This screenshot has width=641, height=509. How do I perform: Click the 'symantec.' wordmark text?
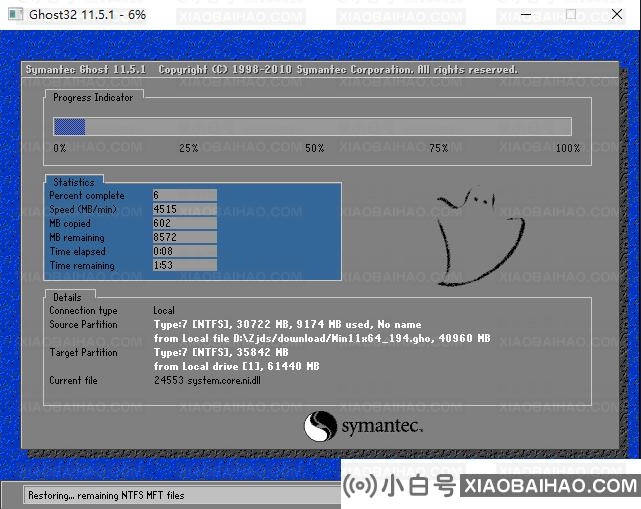pos(382,426)
